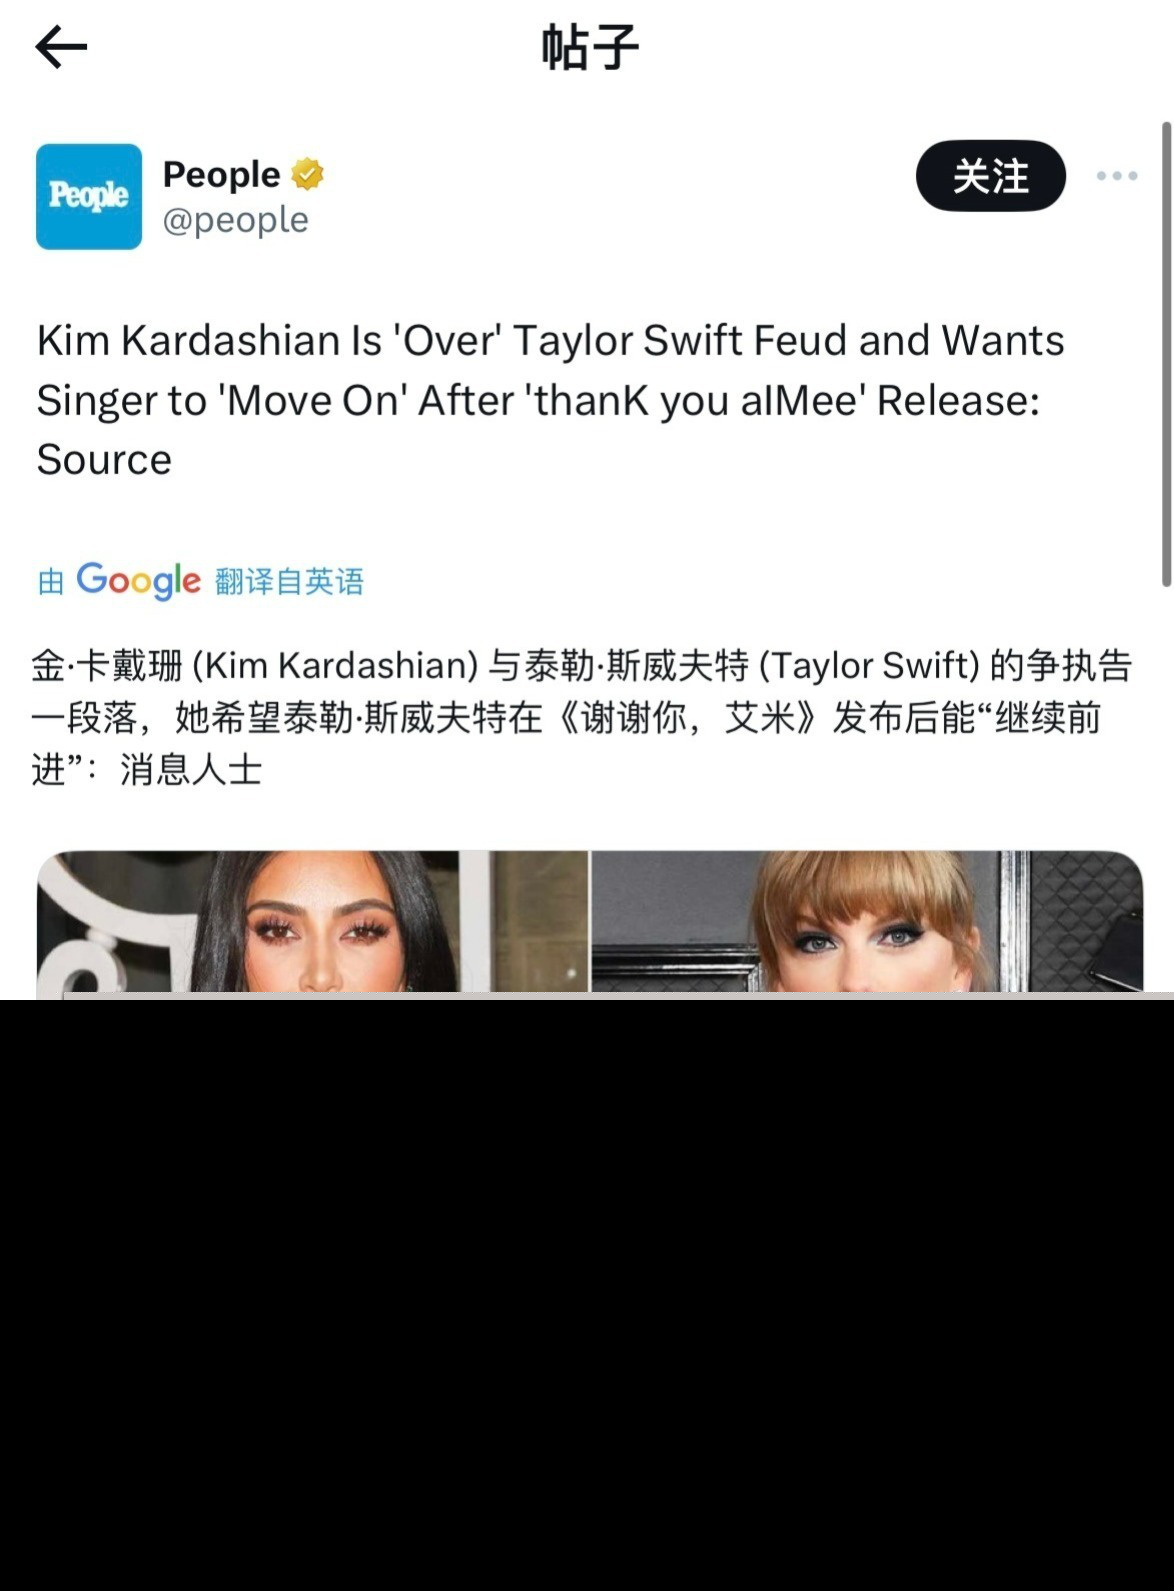Go back using the left arrow
Viewport: 1174px width, 1591px height.
61,47
